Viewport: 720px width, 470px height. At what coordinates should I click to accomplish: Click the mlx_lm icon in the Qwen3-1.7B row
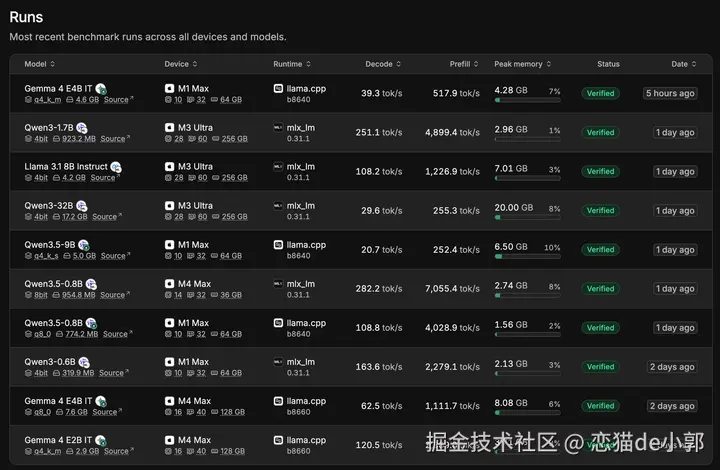click(x=278, y=127)
